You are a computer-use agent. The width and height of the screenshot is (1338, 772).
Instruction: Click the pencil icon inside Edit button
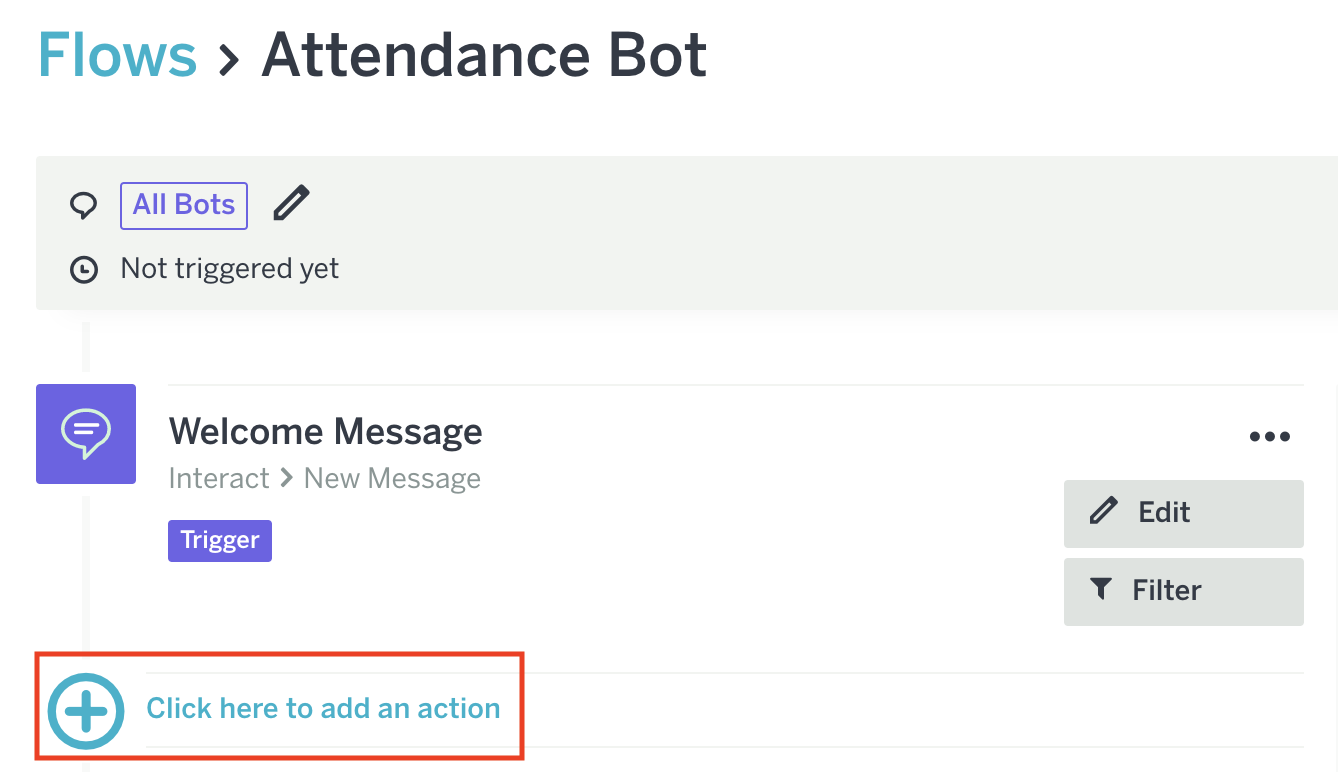click(1103, 512)
